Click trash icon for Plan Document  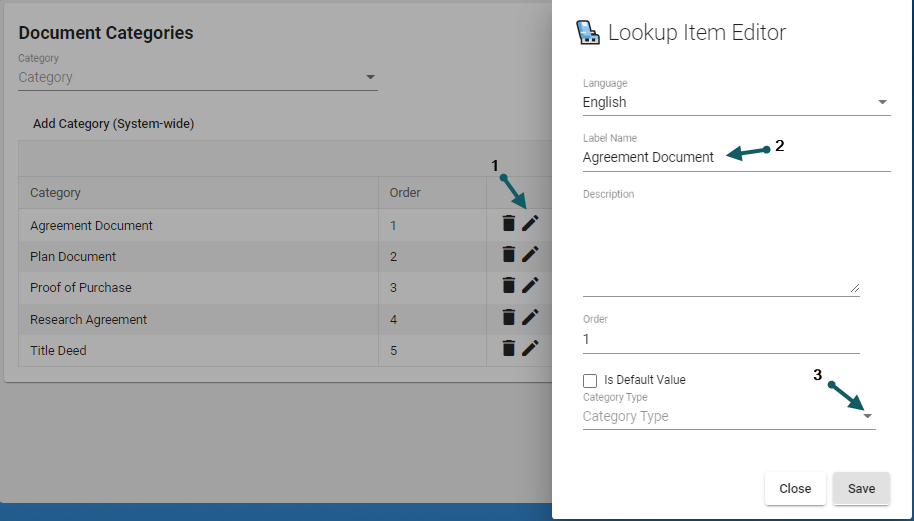point(509,255)
